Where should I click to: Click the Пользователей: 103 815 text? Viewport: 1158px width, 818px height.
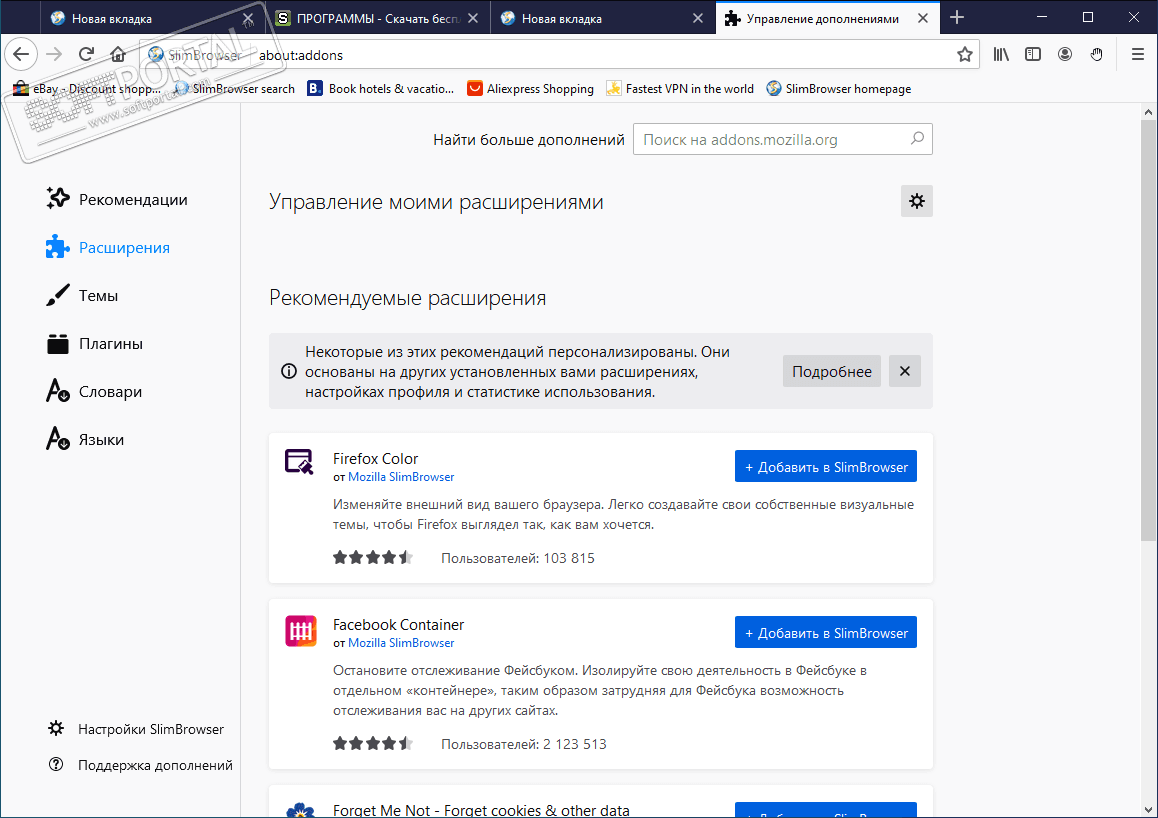[x=518, y=558]
